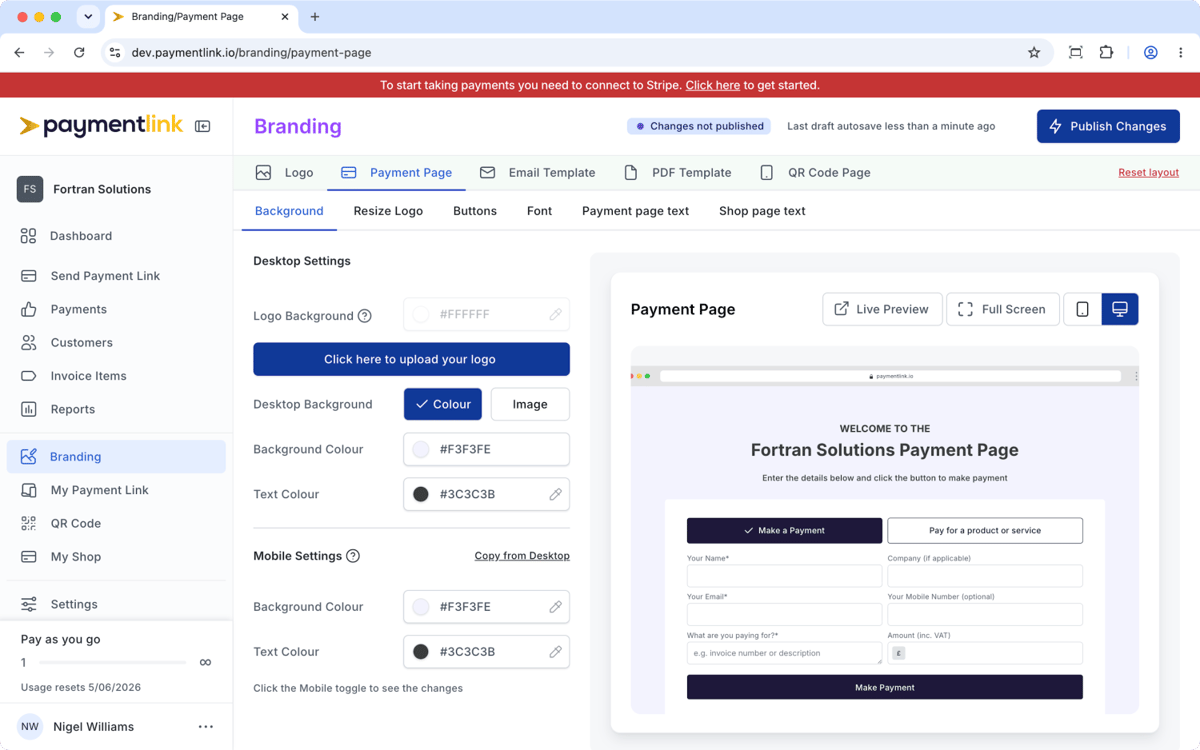Click the Reset layout link
Image resolution: width=1200 pixels, height=750 pixels.
tap(1148, 173)
